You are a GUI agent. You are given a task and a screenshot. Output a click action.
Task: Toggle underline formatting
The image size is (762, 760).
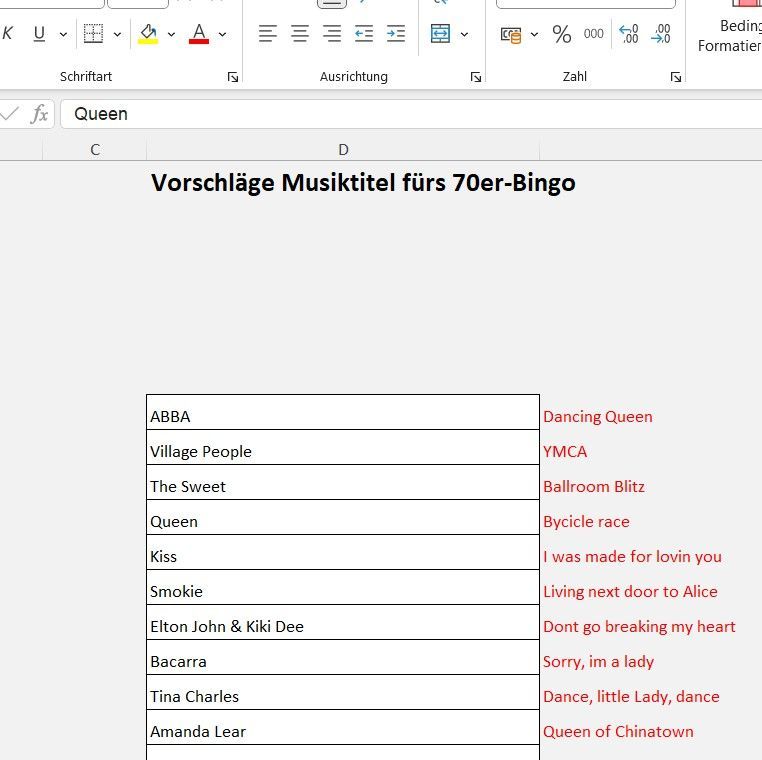(x=39, y=34)
